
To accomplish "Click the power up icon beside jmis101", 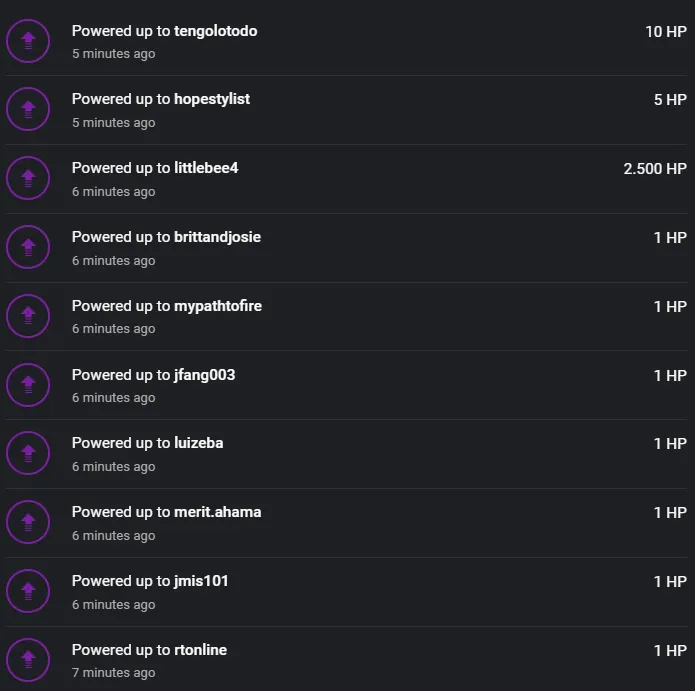I will click(28, 591).
